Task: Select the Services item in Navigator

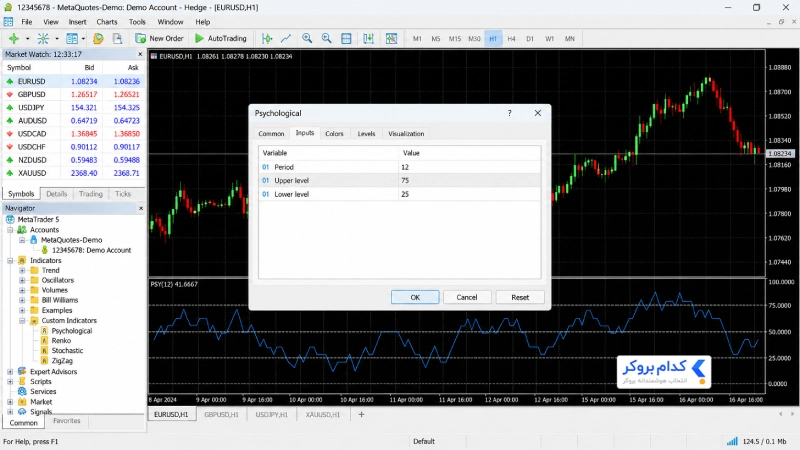Action: click(x=43, y=391)
